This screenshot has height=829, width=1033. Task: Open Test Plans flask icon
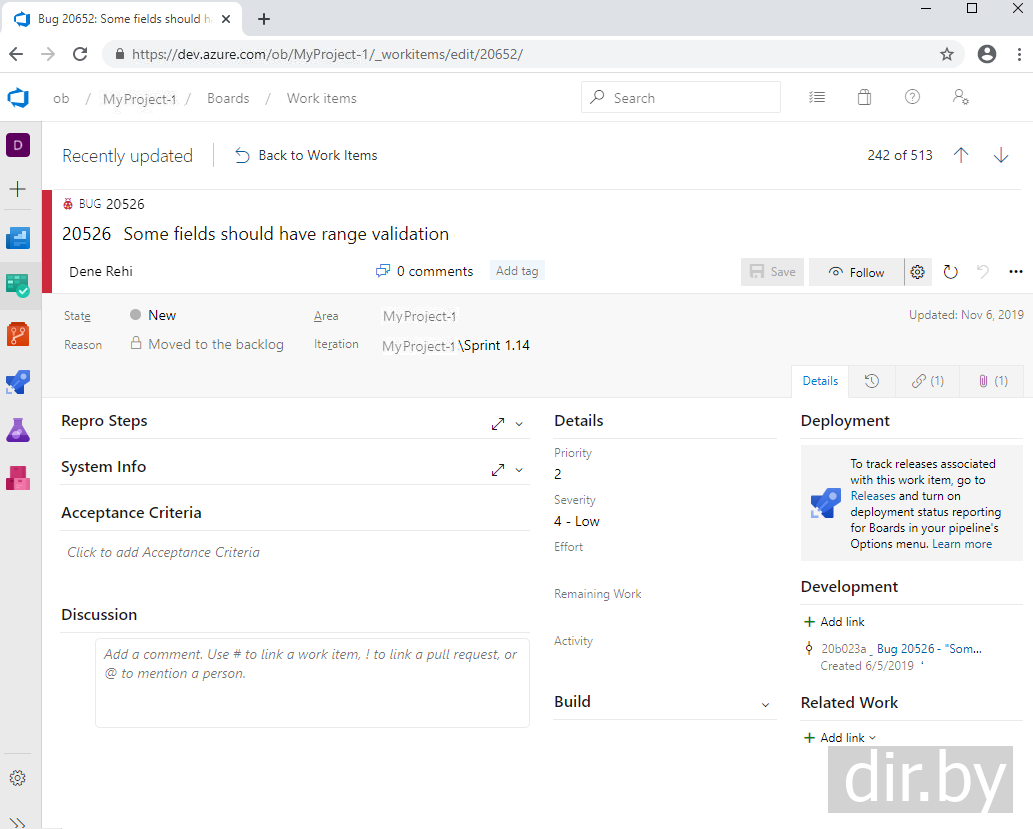(x=18, y=430)
